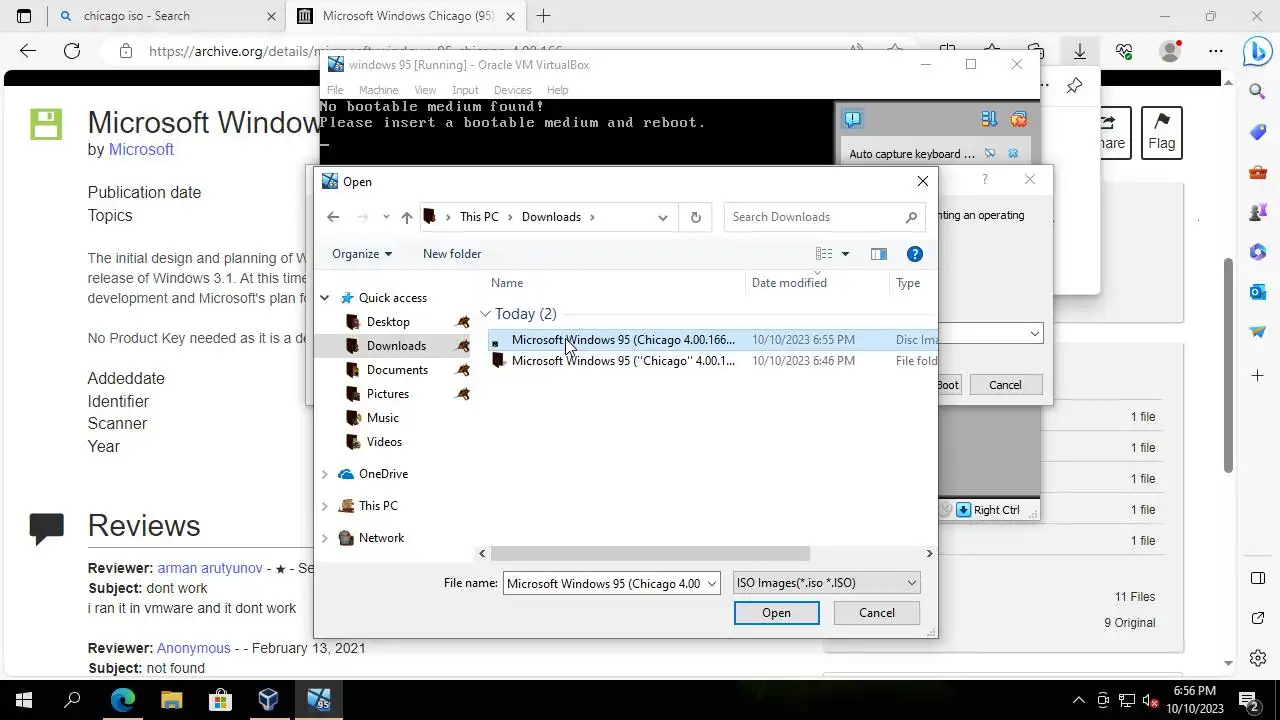The height and width of the screenshot is (720, 1280).
Task: Go up one folder level in Open dialog
Action: tap(406, 217)
